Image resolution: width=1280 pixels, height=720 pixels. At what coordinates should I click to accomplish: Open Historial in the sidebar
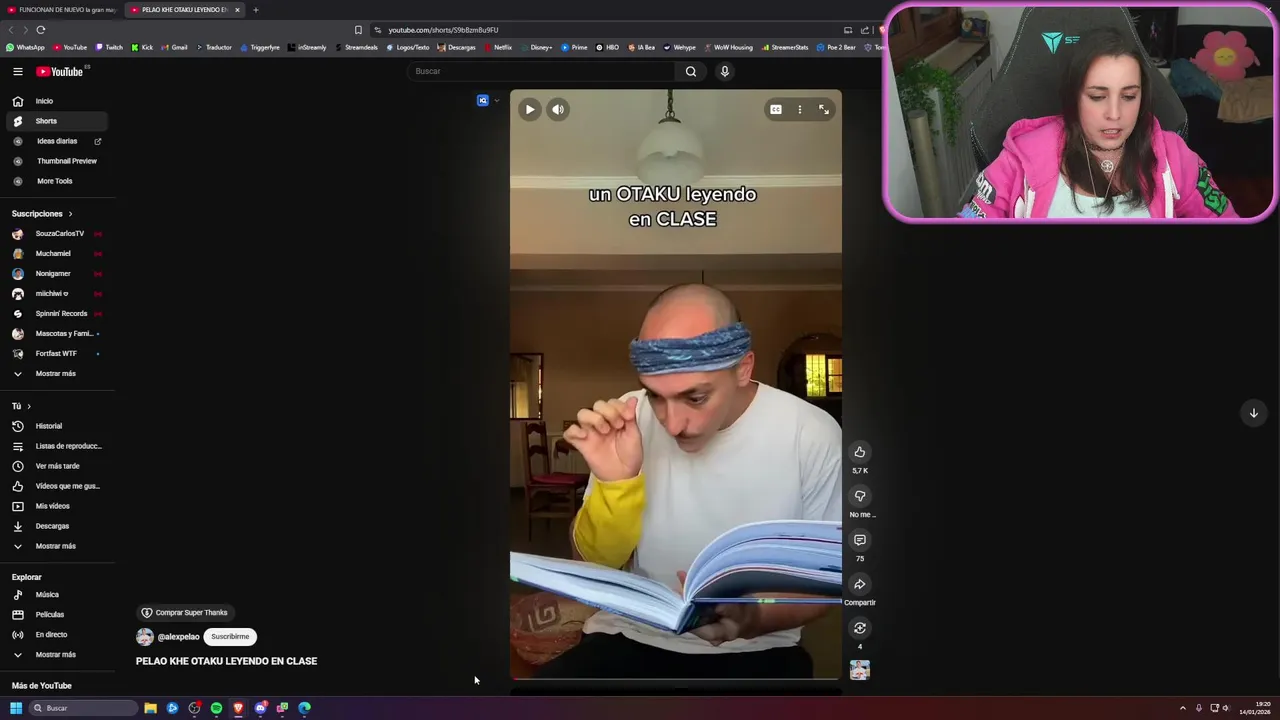click(56, 426)
